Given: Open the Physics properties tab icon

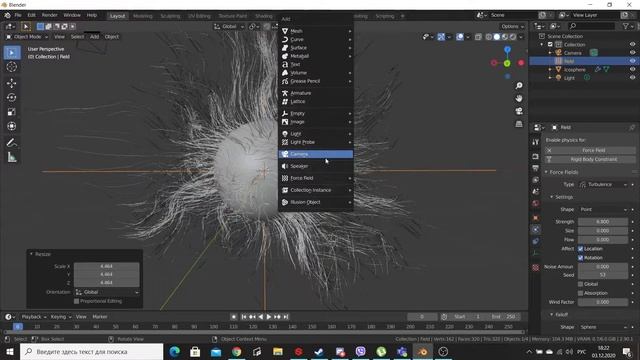Looking at the screenshot, I should (x=536, y=230).
